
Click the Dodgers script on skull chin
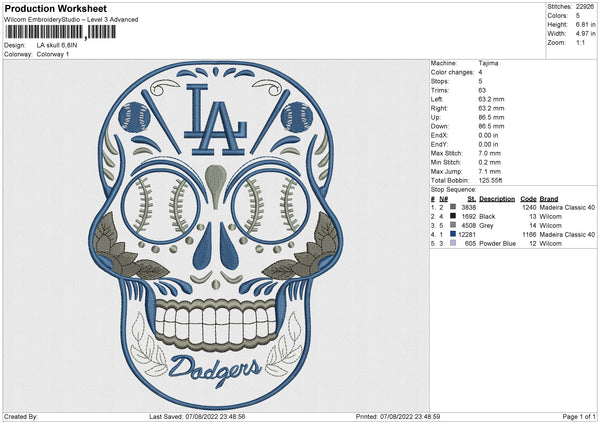[x=217, y=369]
